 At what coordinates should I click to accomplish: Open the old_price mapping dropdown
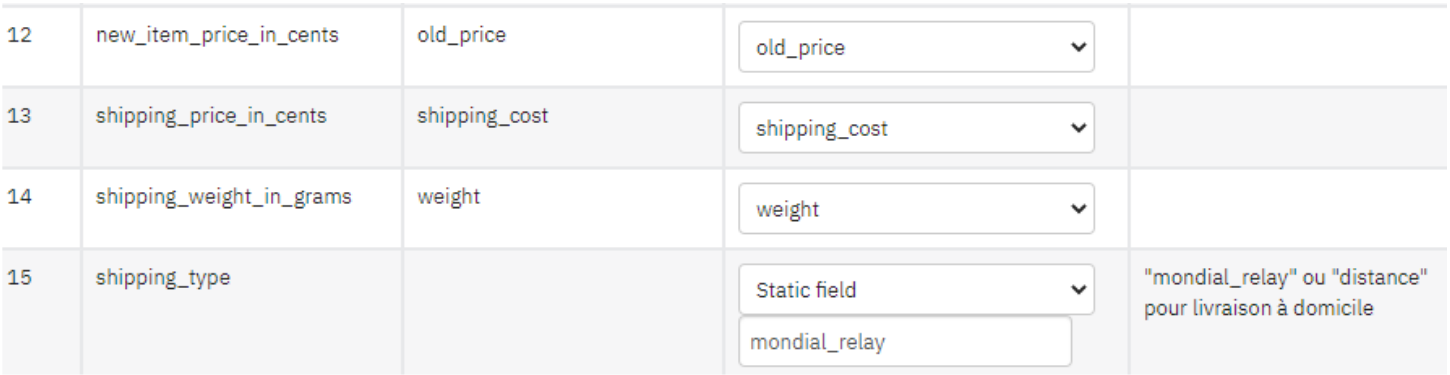(916, 48)
